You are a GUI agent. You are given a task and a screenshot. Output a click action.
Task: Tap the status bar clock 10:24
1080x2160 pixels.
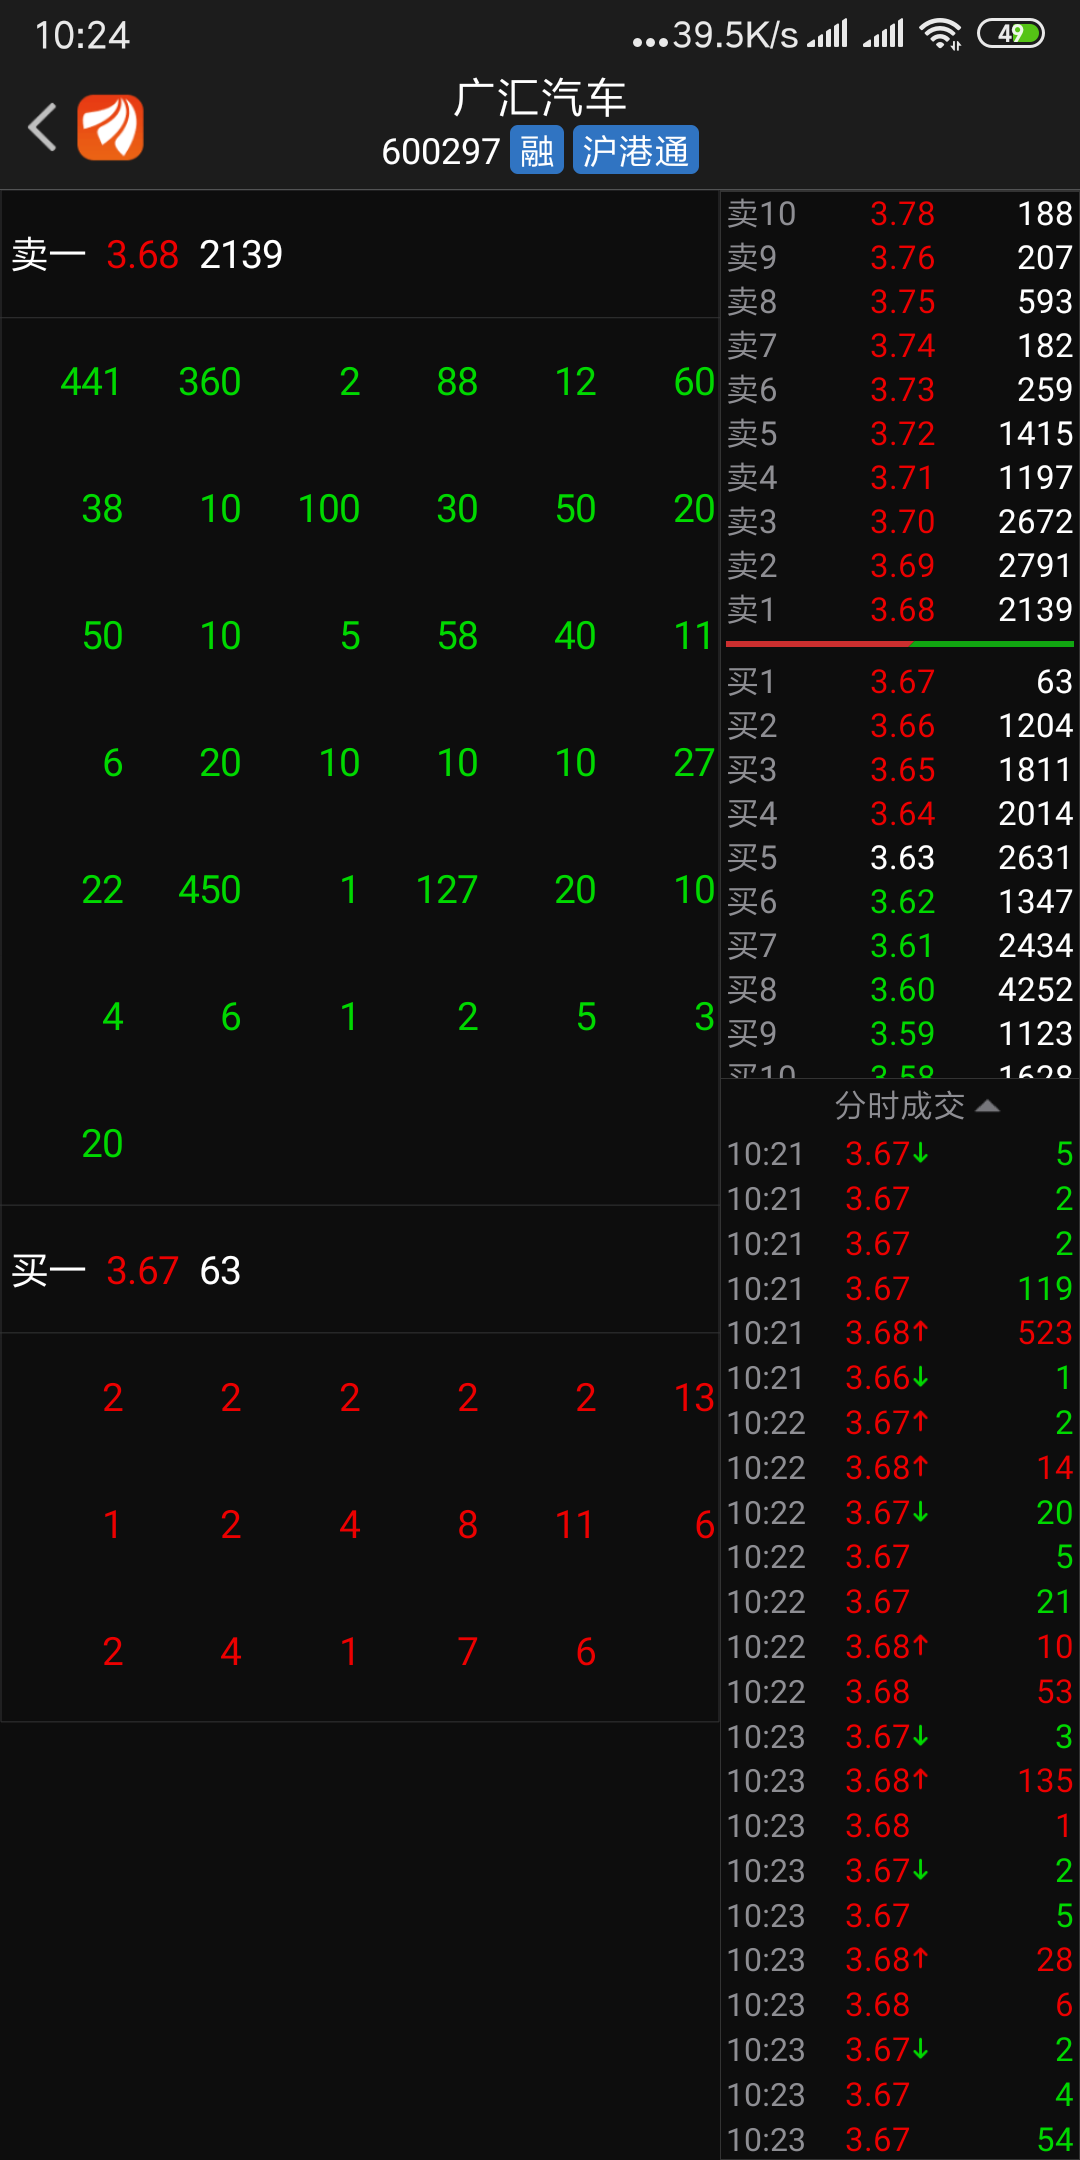click(82, 36)
